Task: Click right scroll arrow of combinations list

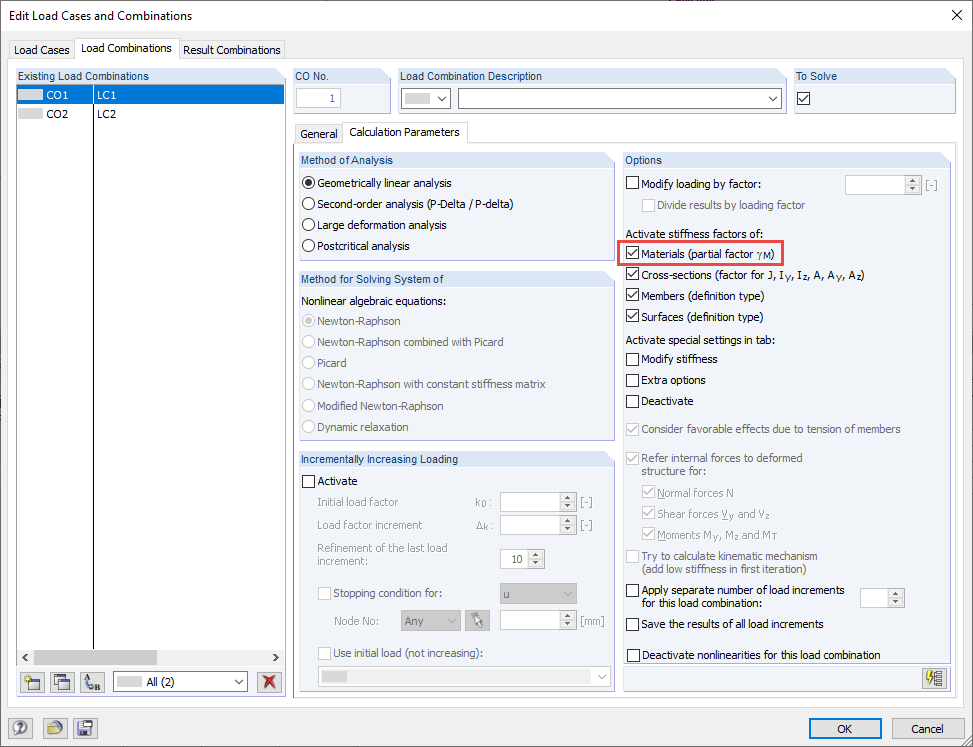Action: click(276, 657)
